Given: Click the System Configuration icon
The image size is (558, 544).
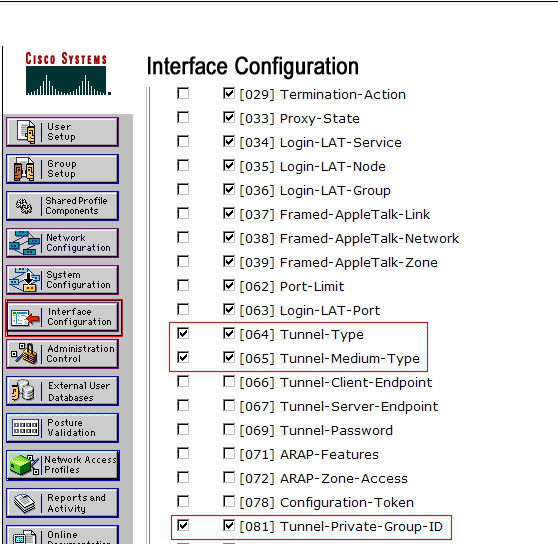Looking at the screenshot, I should [24, 280].
